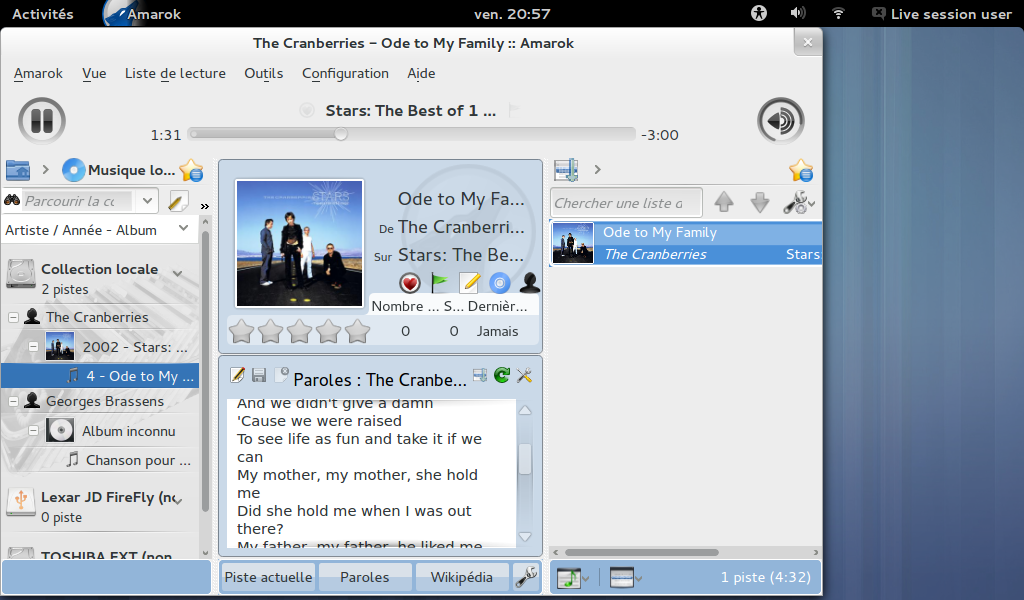Image resolution: width=1024 pixels, height=600 pixels.
Task: Open the Configuration menu
Action: click(345, 74)
